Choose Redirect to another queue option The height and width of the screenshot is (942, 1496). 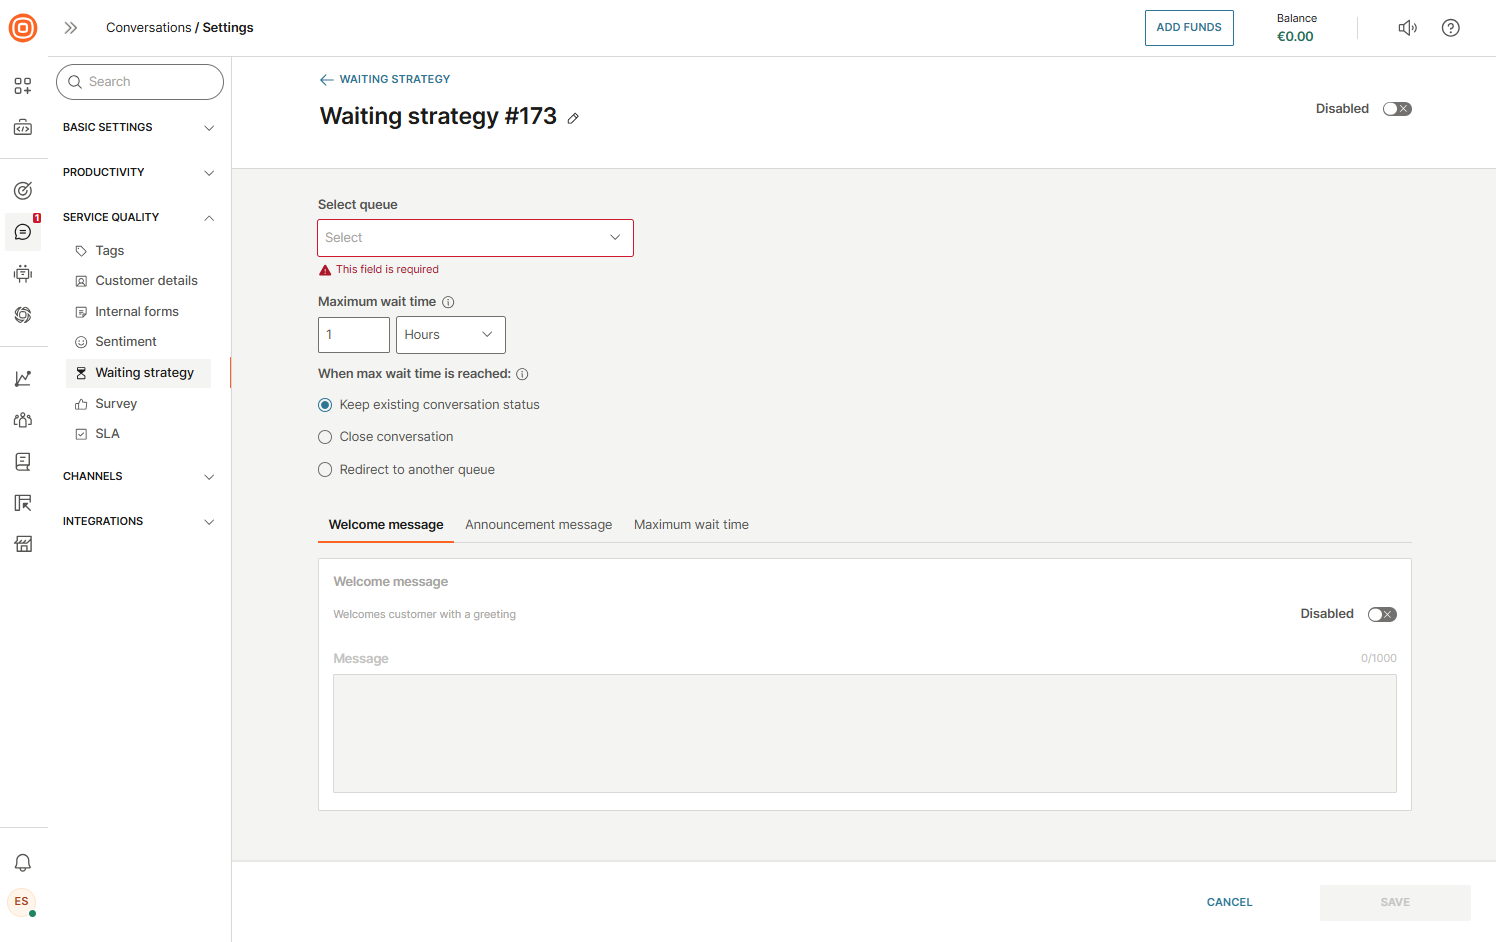pyautogui.click(x=325, y=470)
